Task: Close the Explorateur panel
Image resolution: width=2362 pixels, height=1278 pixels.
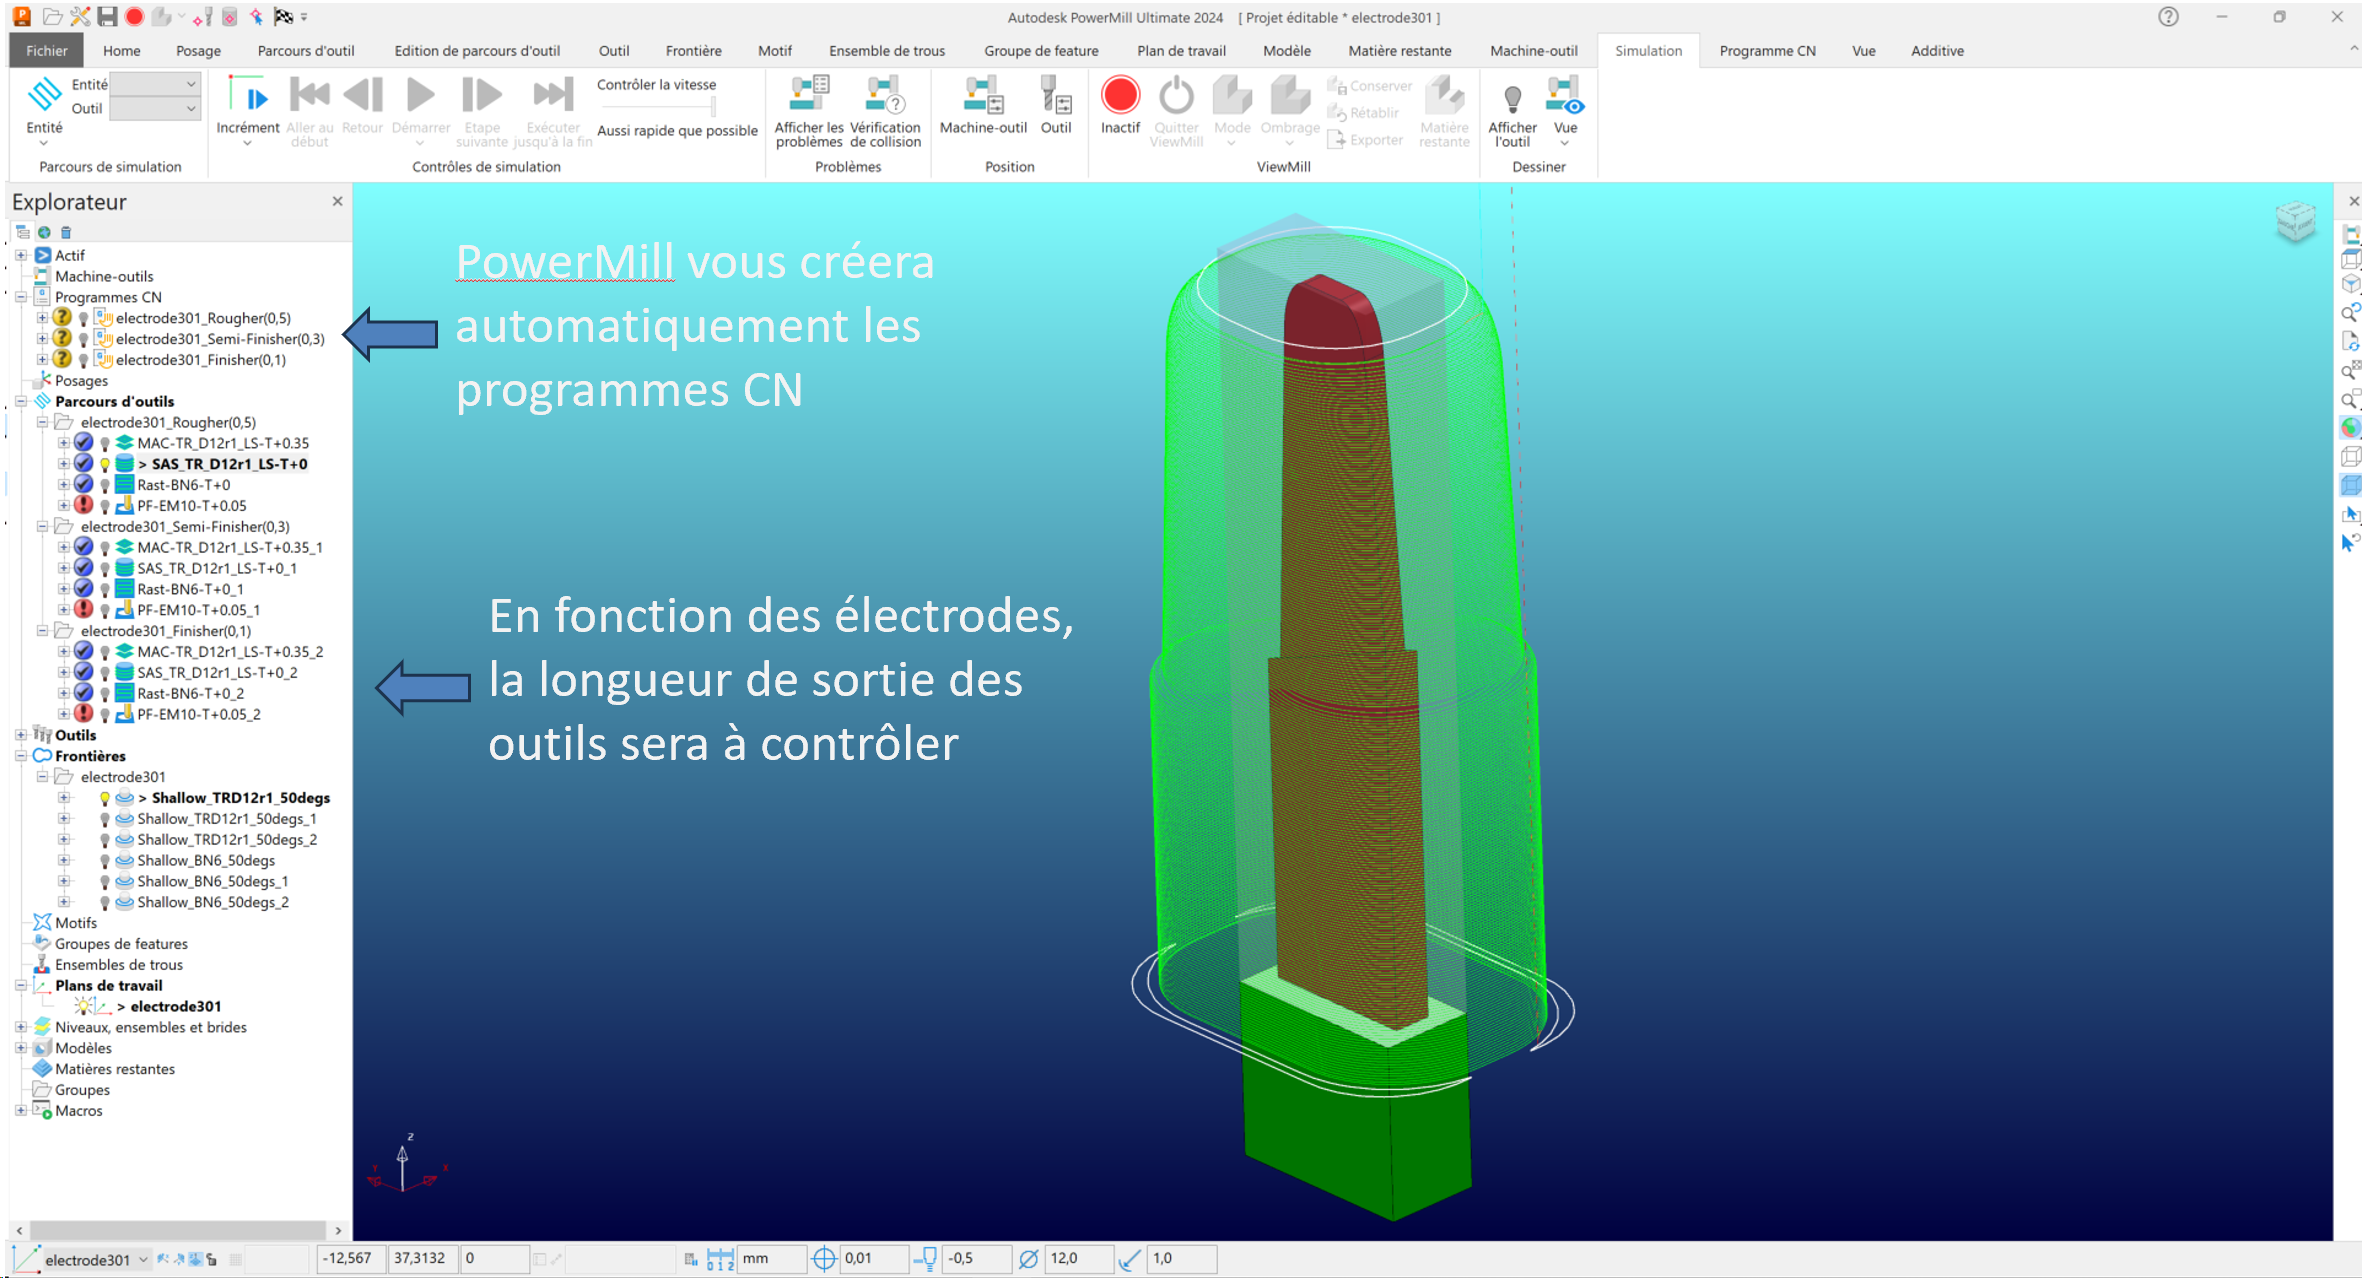Action: pyautogui.click(x=337, y=201)
